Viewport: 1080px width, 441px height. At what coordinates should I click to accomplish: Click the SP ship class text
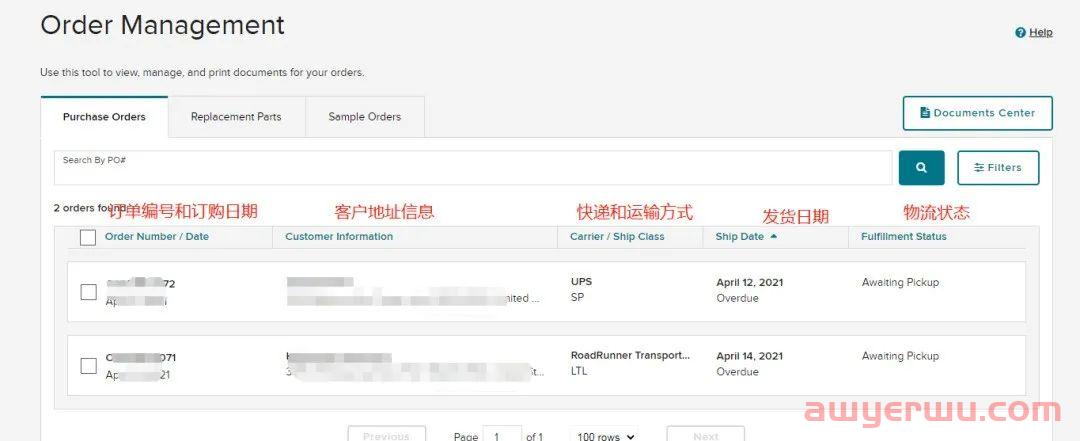click(x=577, y=298)
